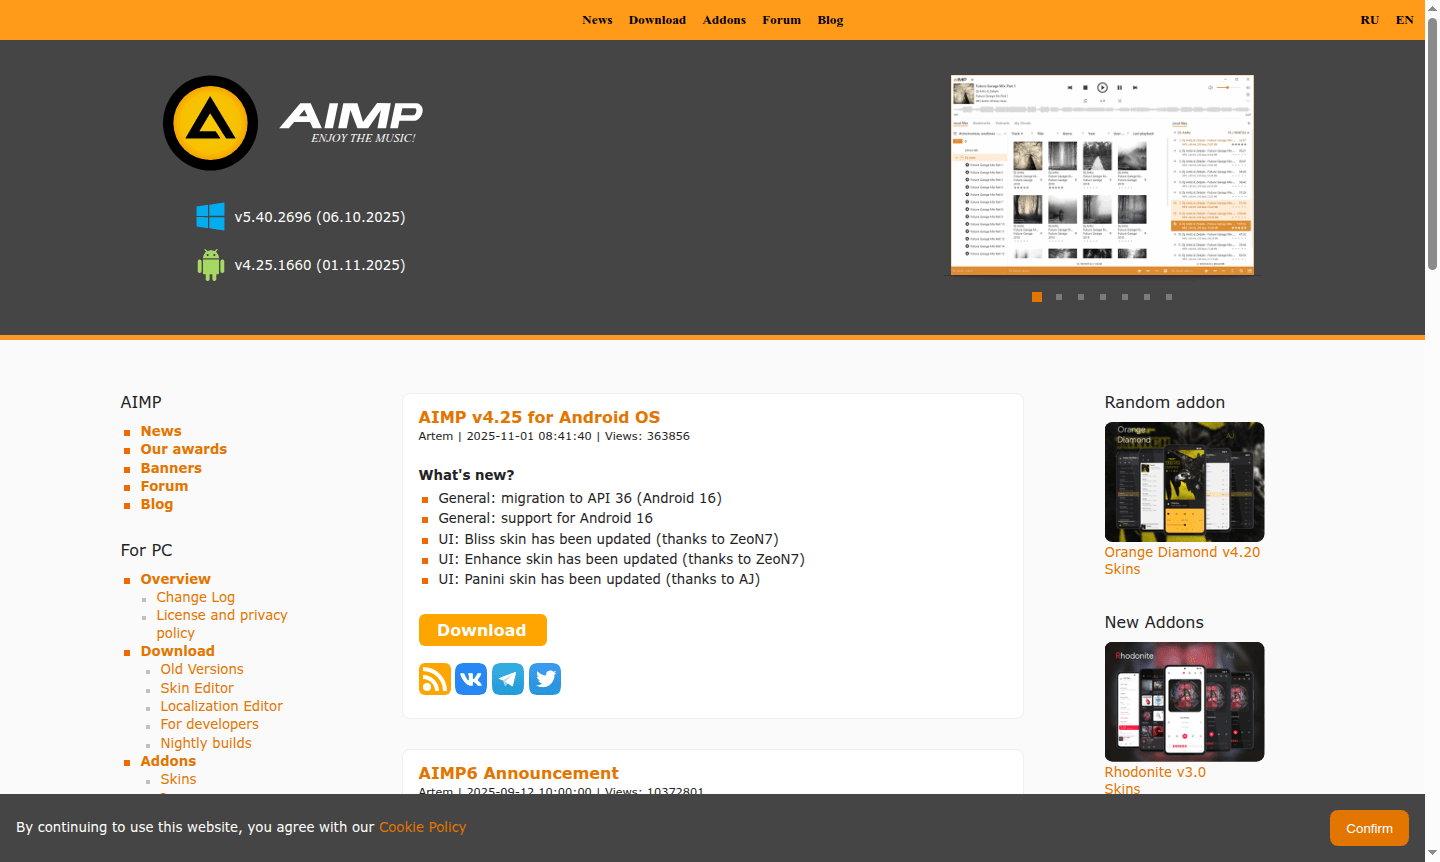Select the fifth carousel indicator dot
Screen dimensions: 1440x862
(x=1125, y=297)
